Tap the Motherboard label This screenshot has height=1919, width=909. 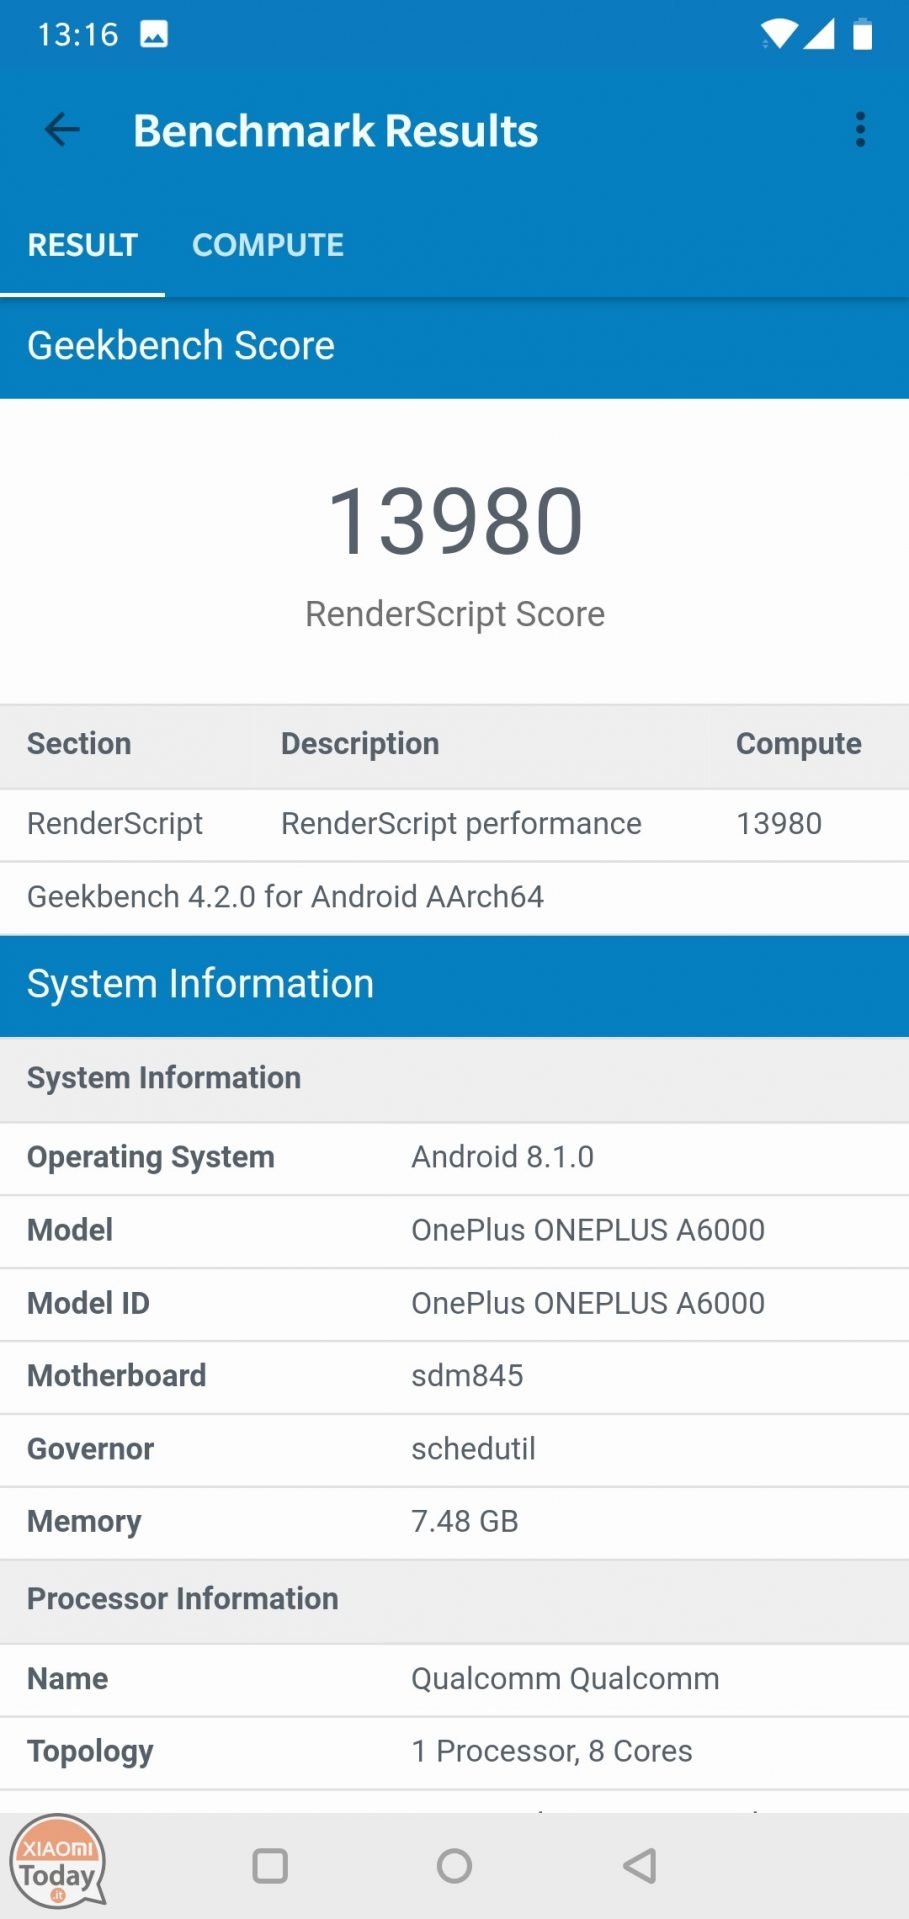pyautogui.click(x=117, y=1376)
